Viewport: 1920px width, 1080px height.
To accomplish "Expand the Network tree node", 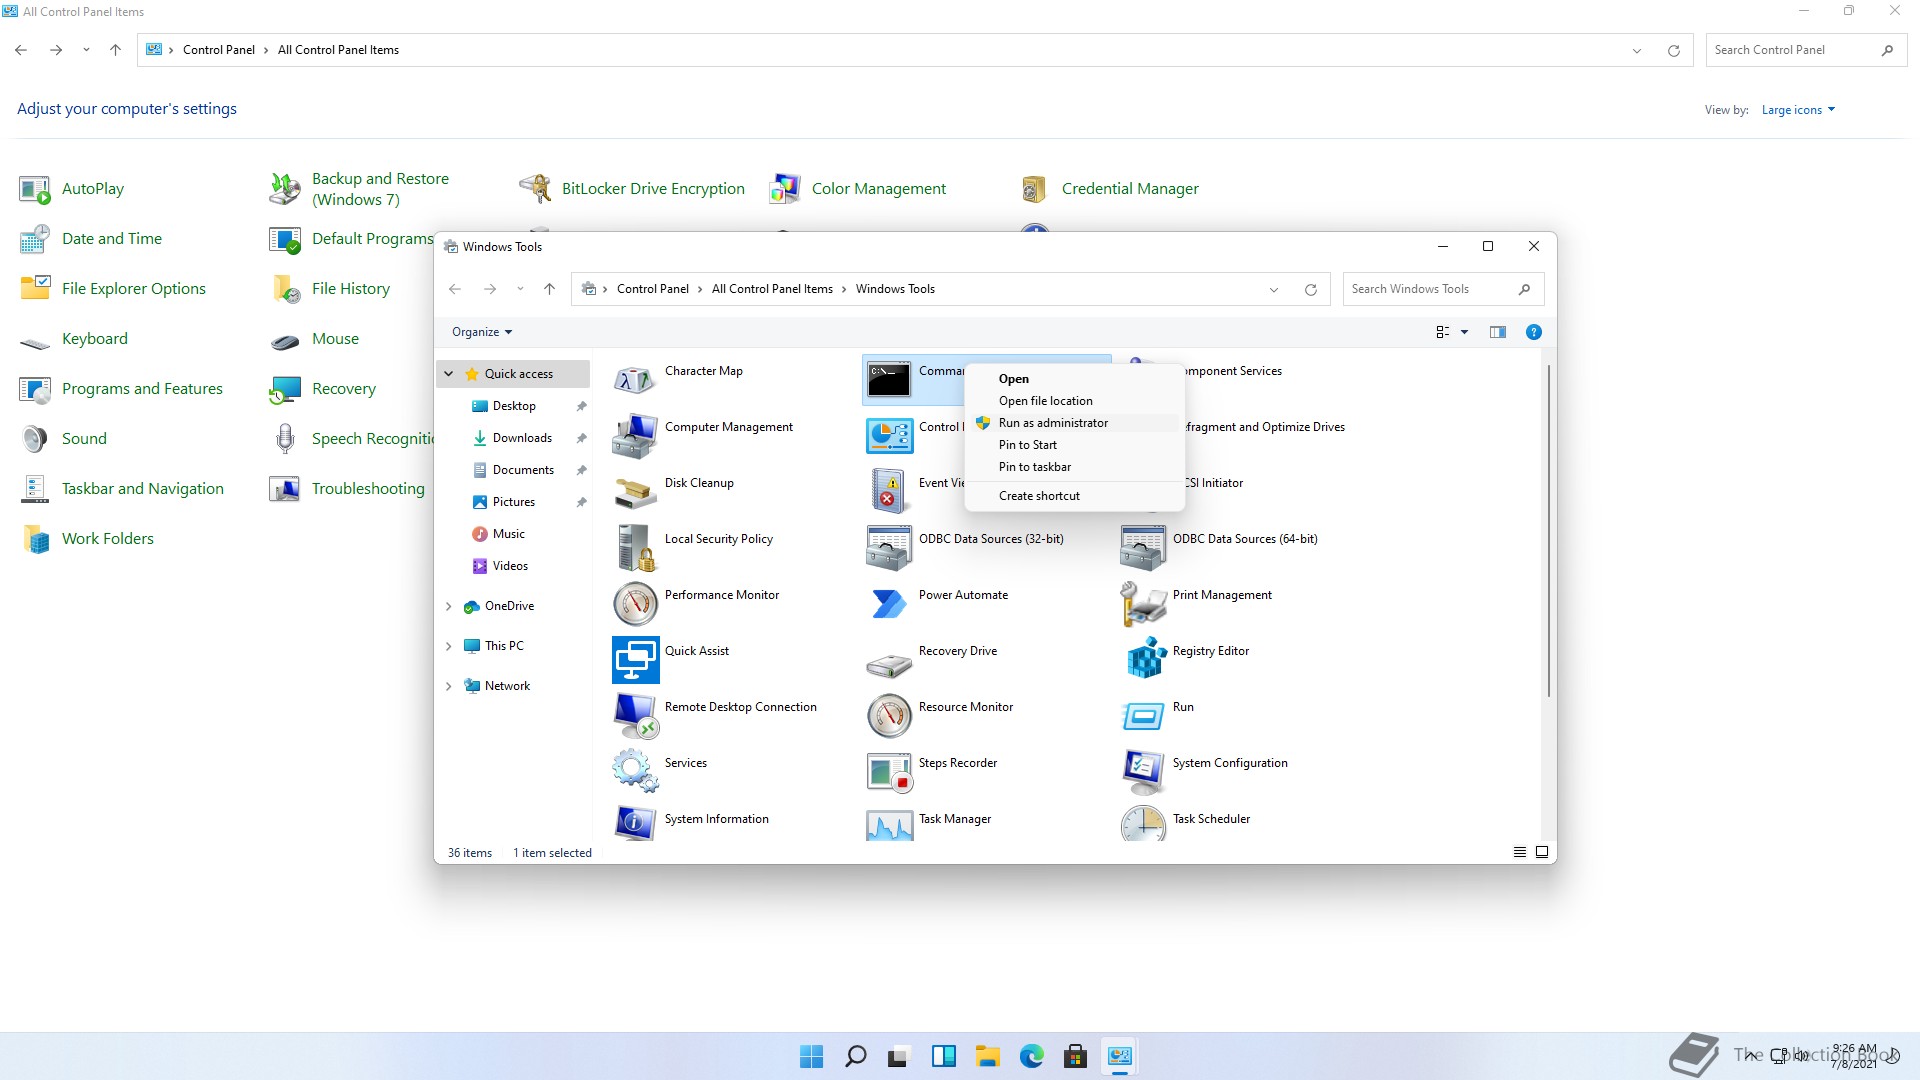I will (x=449, y=686).
